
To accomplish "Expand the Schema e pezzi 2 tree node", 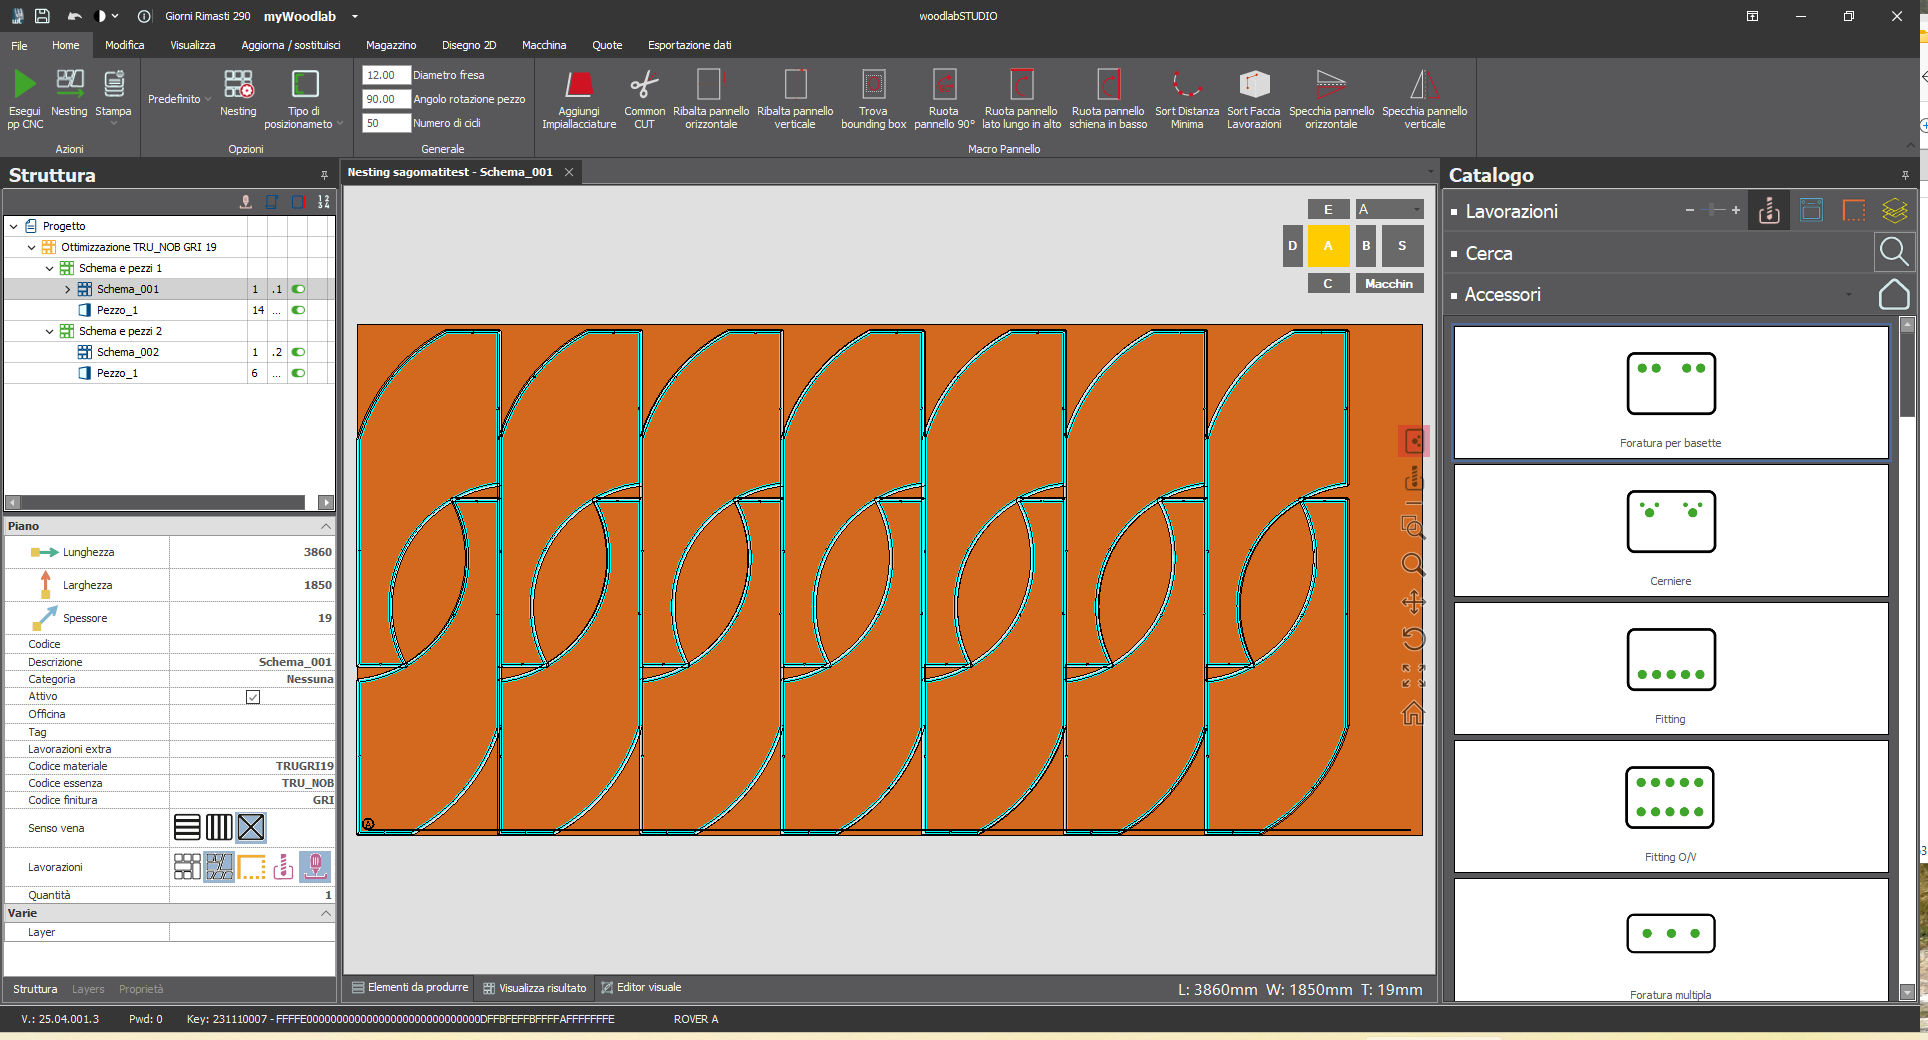I will pos(48,331).
